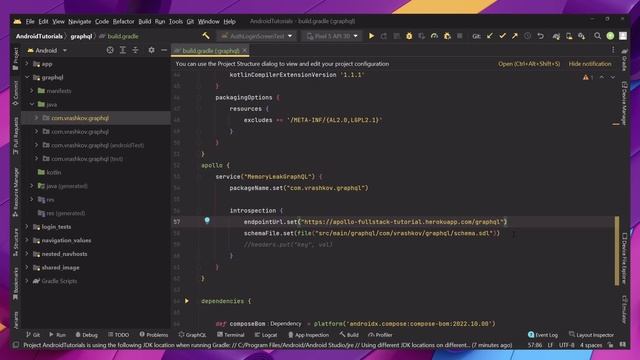This screenshot has height=360, width=640.
Task: Collapse the graphql module
Action: click(27, 77)
